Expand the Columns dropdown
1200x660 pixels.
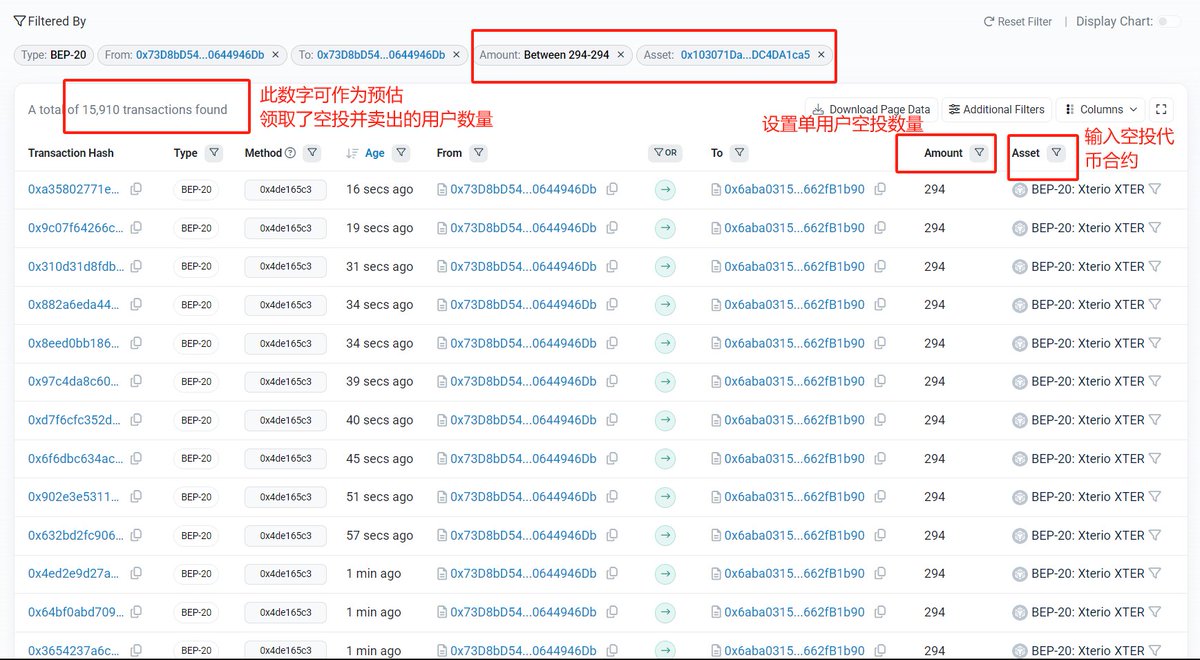click(1101, 109)
